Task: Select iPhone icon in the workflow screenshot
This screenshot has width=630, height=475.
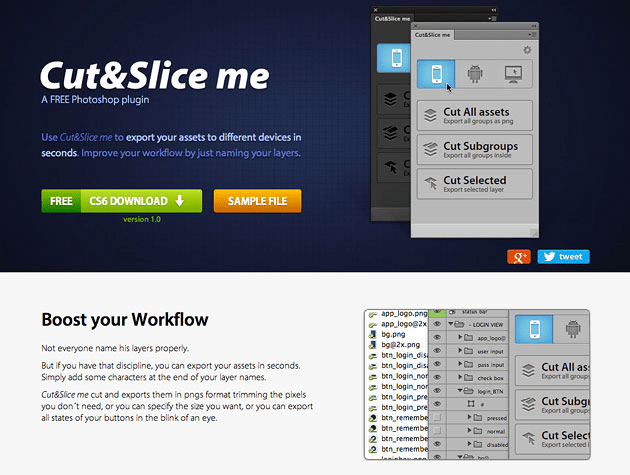Action: point(534,329)
